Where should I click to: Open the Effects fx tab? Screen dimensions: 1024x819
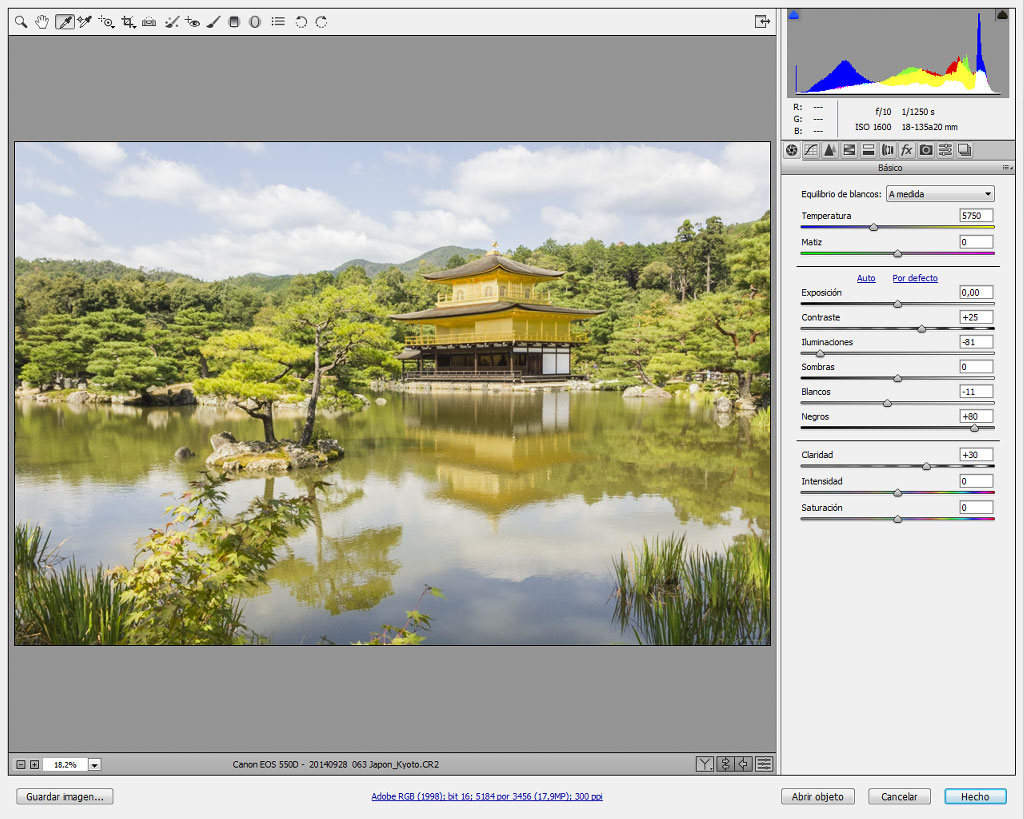(x=906, y=150)
